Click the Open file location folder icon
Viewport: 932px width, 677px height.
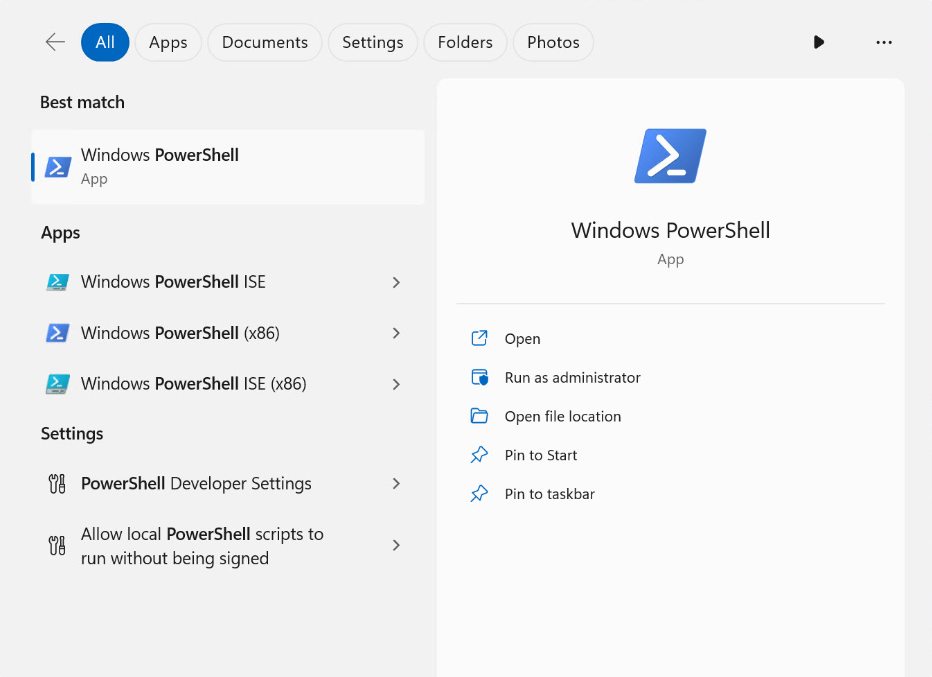pyautogui.click(x=479, y=416)
